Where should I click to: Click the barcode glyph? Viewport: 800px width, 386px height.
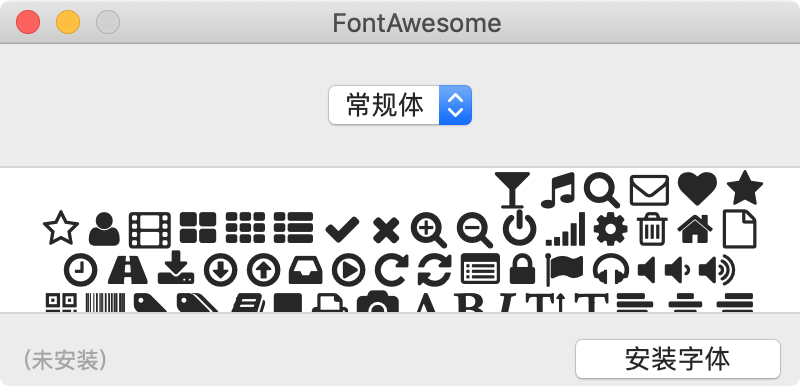[x=105, y=302]
